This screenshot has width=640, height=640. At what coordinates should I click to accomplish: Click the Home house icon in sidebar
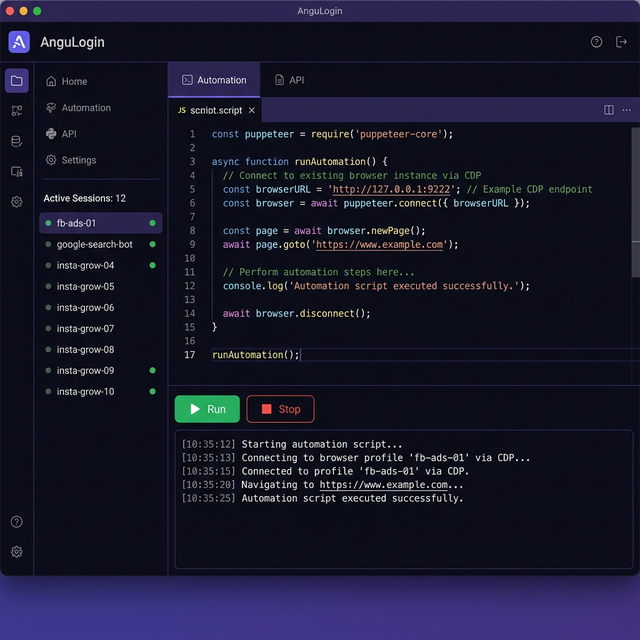coord(51,81)
